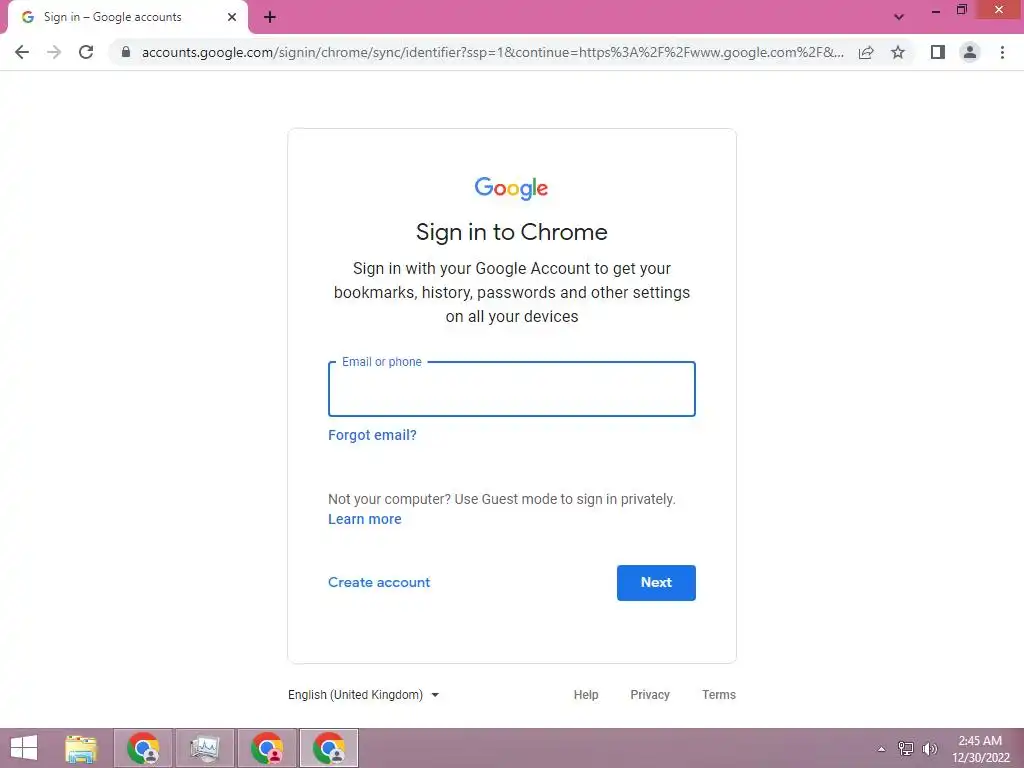
Task: Open the Chrome three-dot menu
Action: pyautogui.click(x=1002, y=52)
